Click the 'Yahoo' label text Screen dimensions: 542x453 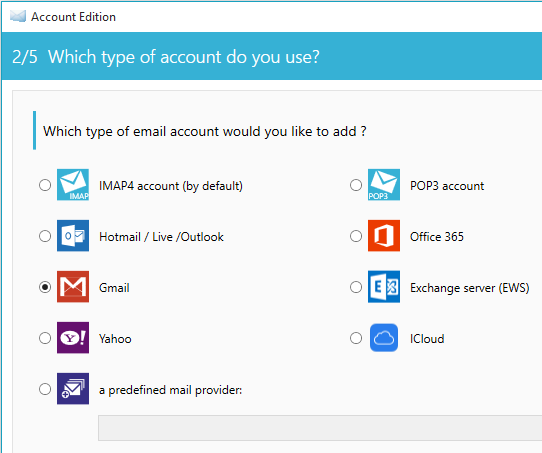pyautogui.click(x=115, y=339)
